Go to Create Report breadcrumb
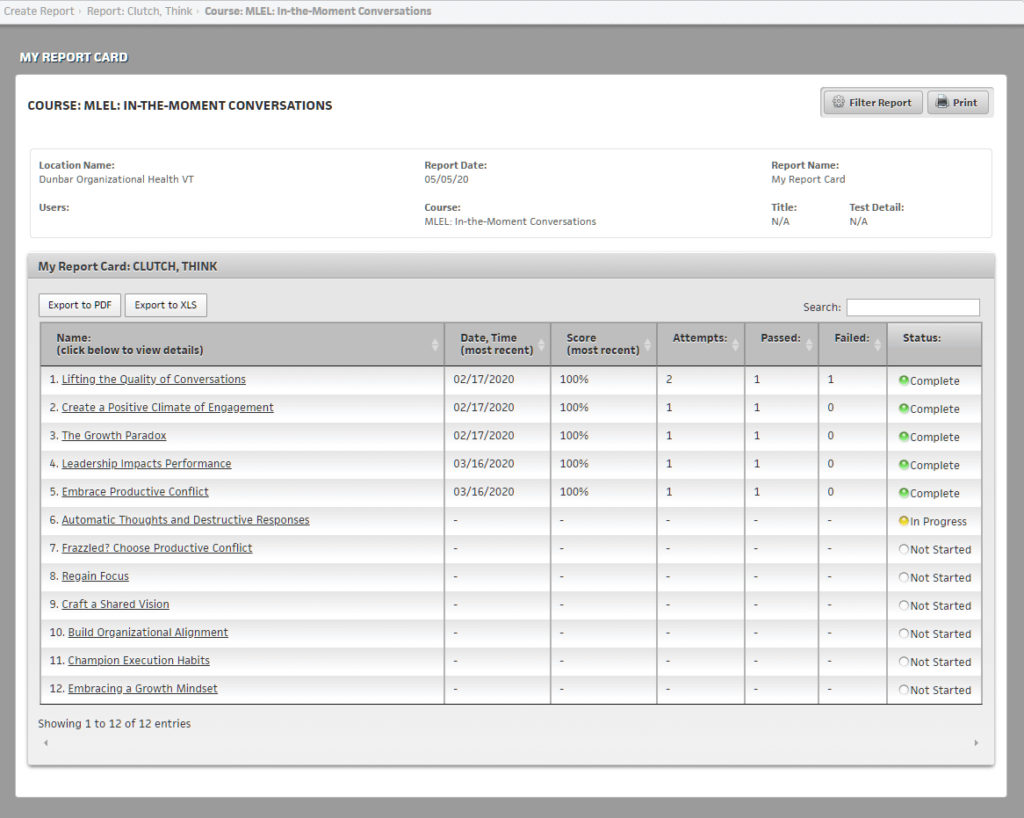 tap(39, 11)
